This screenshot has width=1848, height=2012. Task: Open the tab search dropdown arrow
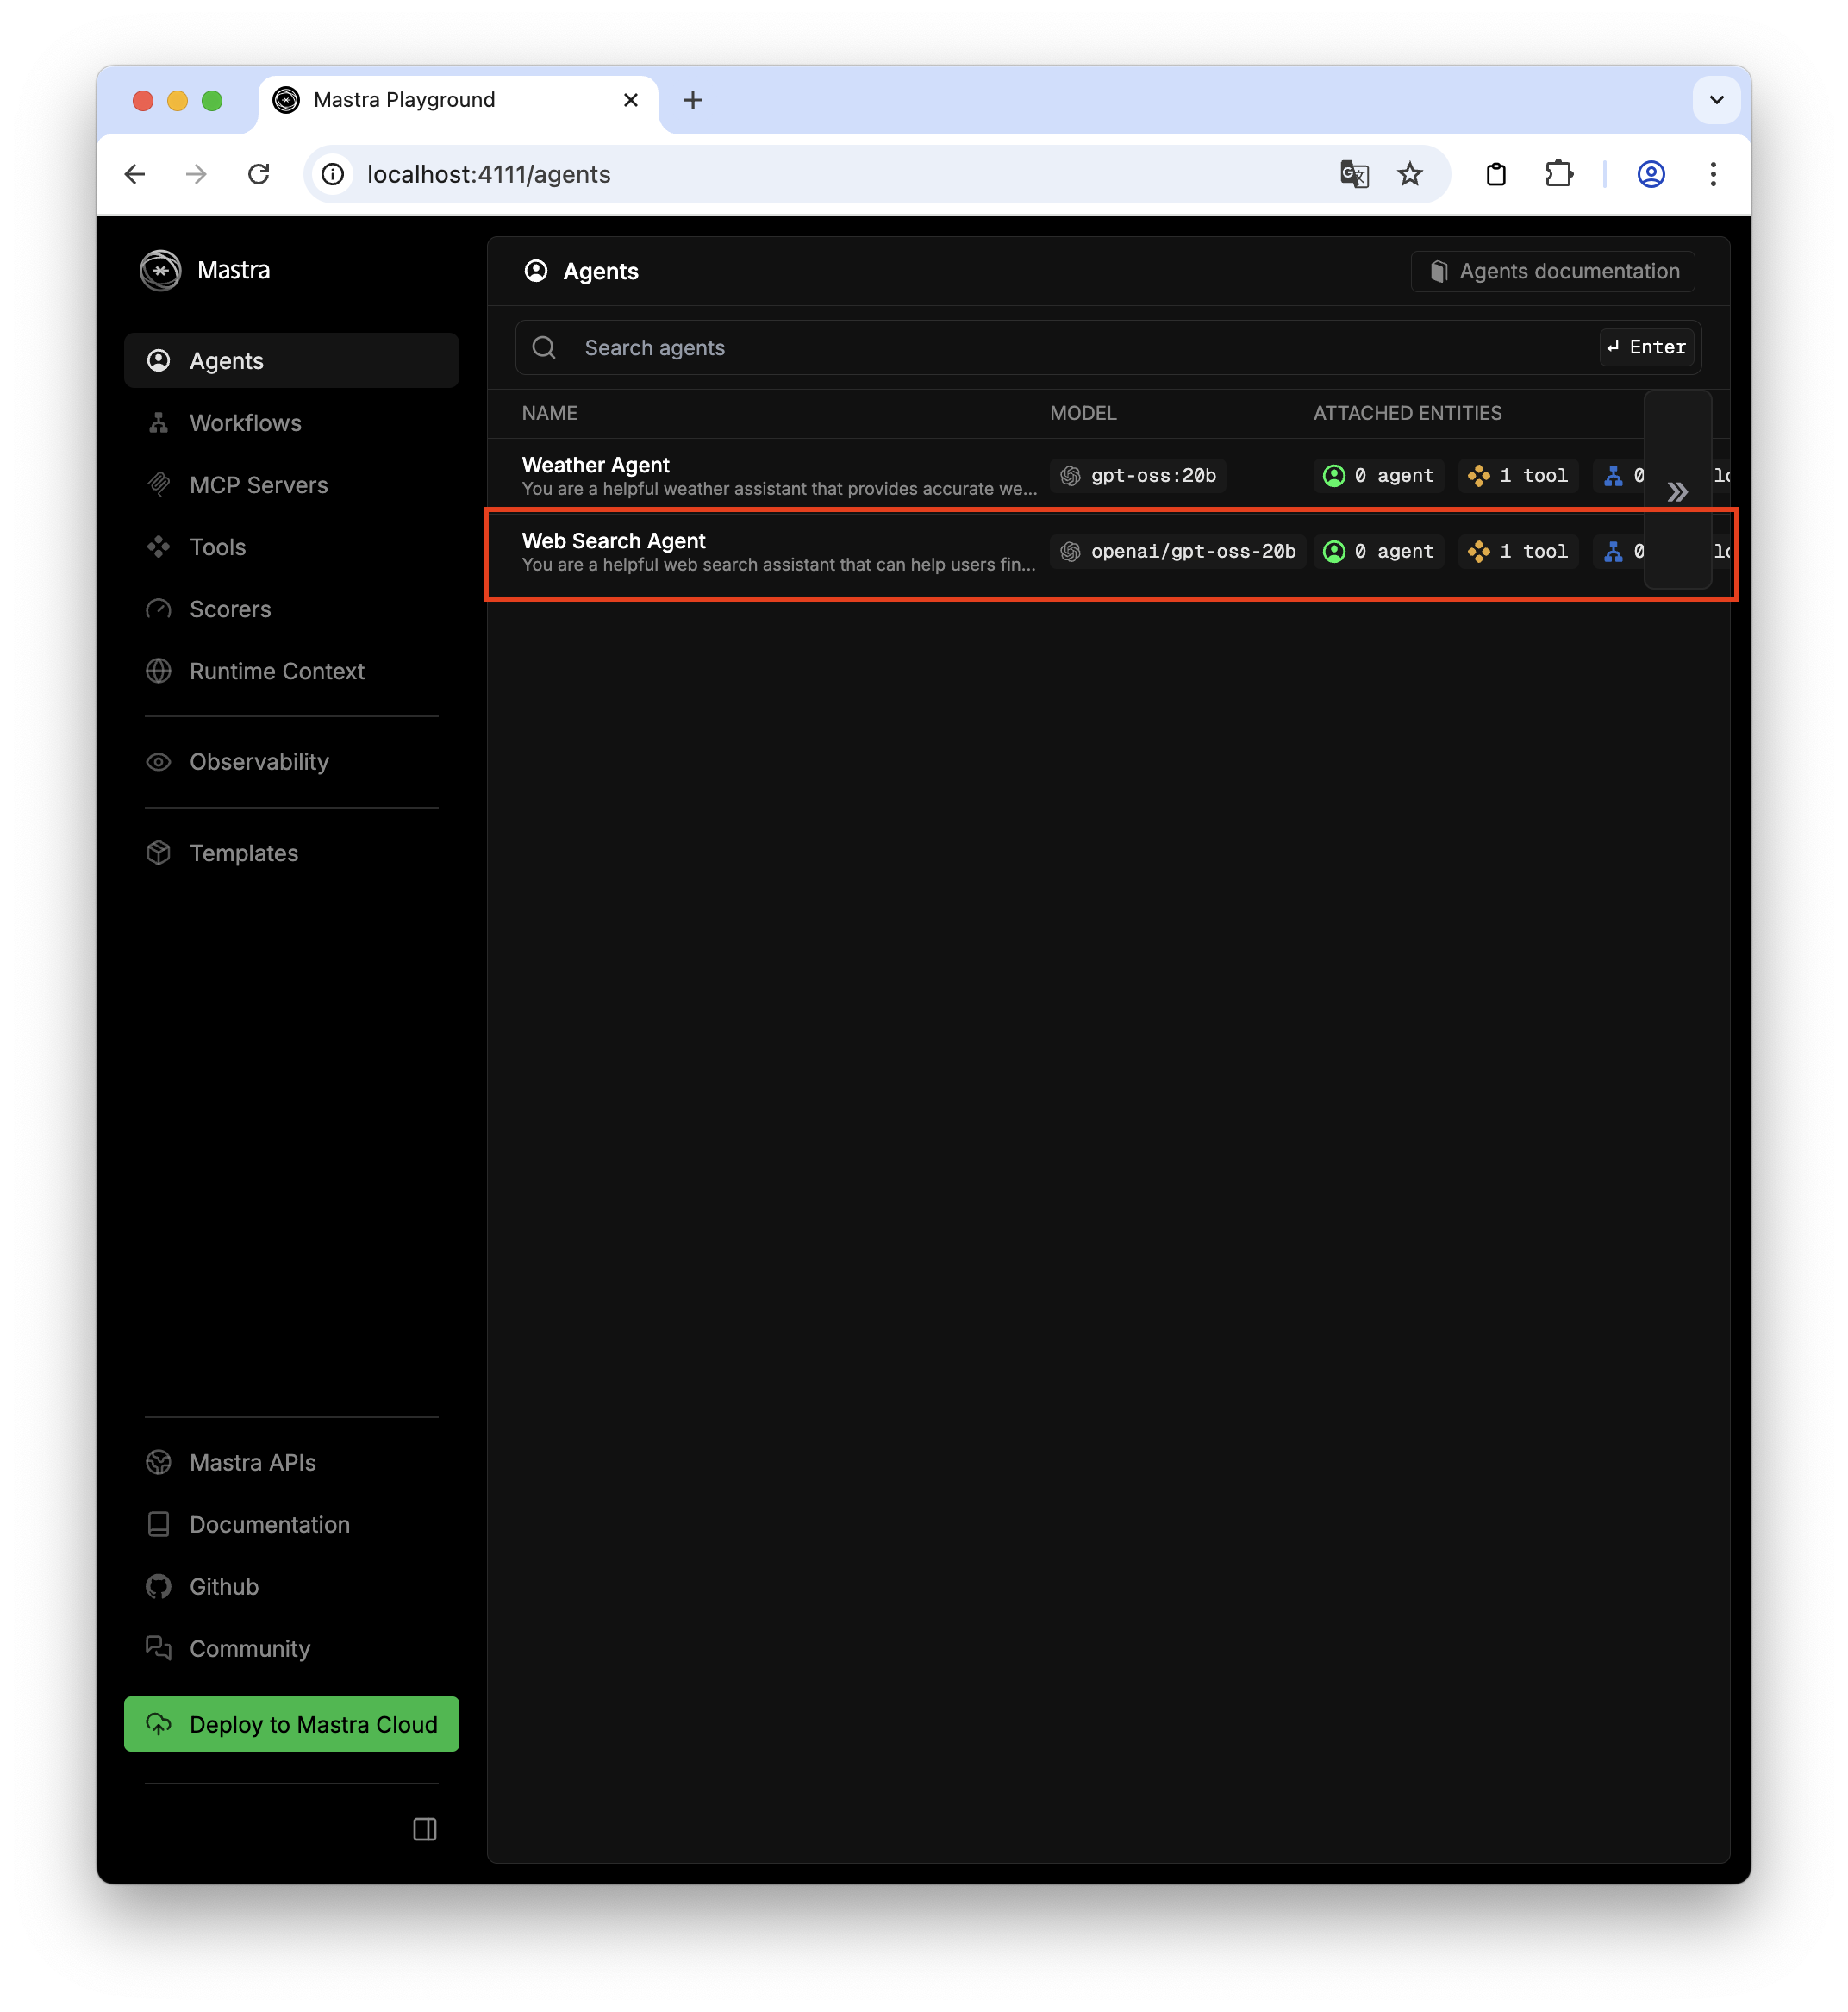(x=1716, y=100)
